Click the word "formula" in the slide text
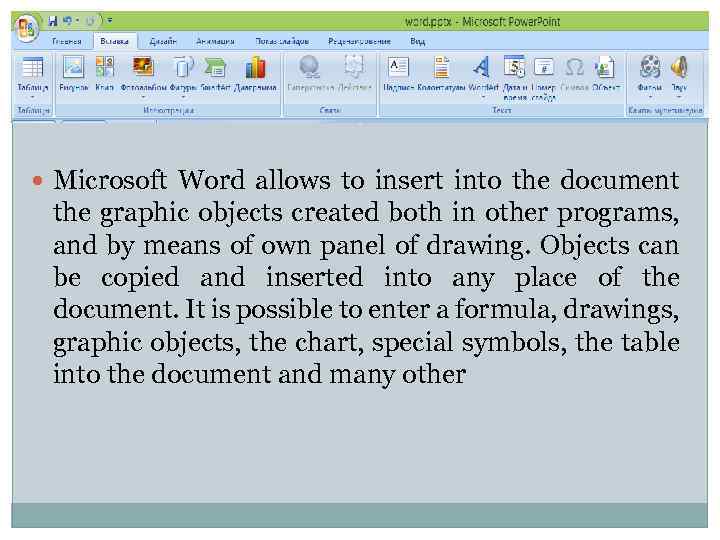Screen dimensions: 720x540 coord(505,309)
